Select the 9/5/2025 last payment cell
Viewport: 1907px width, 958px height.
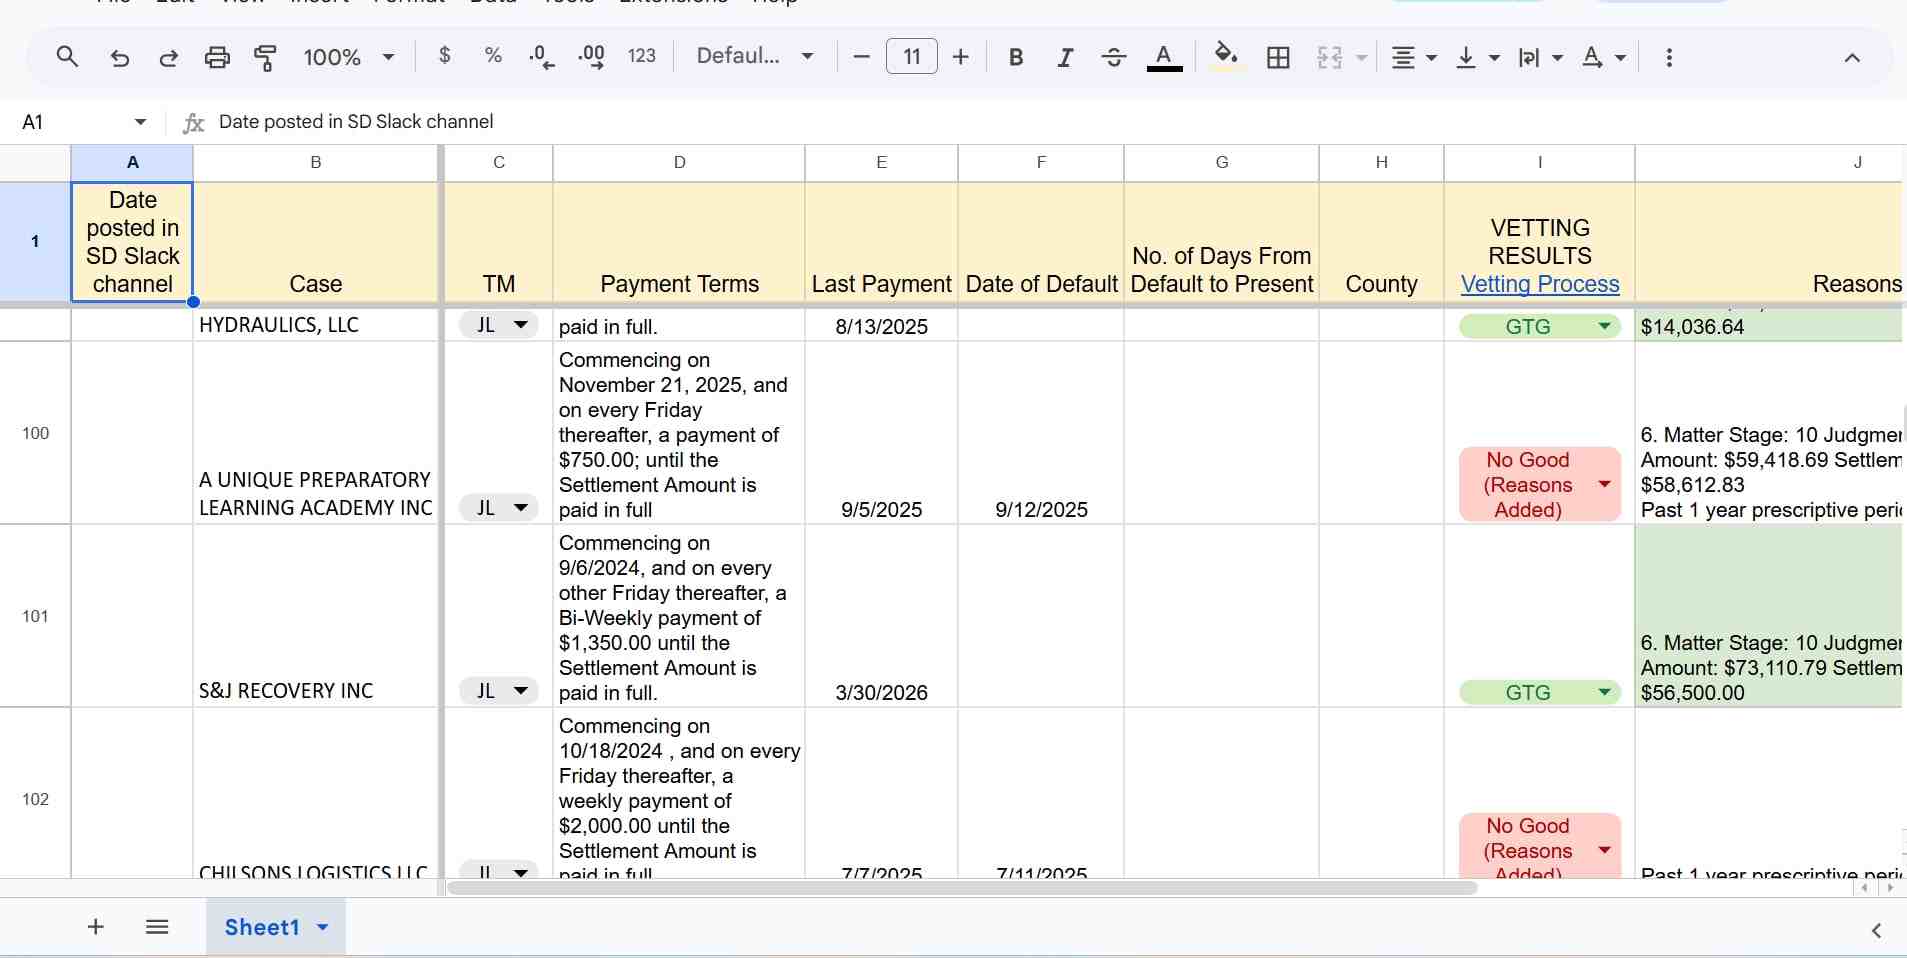tap(881, 433)
